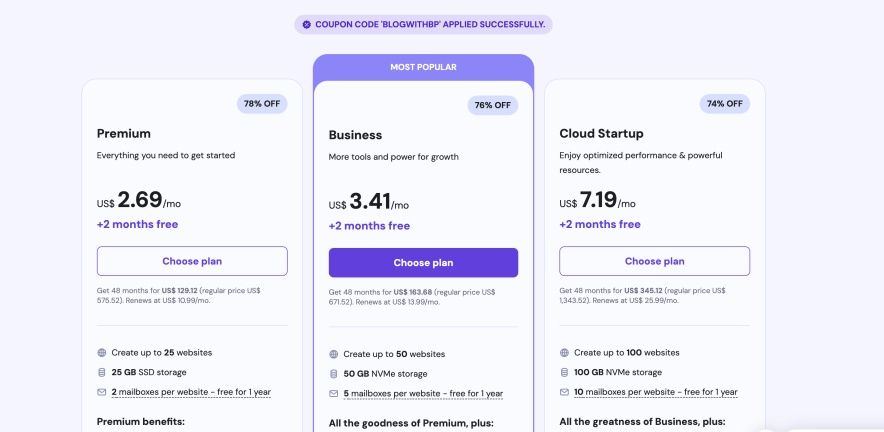Click the SSD storage icon in Premium
The height and width of the screenshot is (432, 884).
[x=101, y=372]
